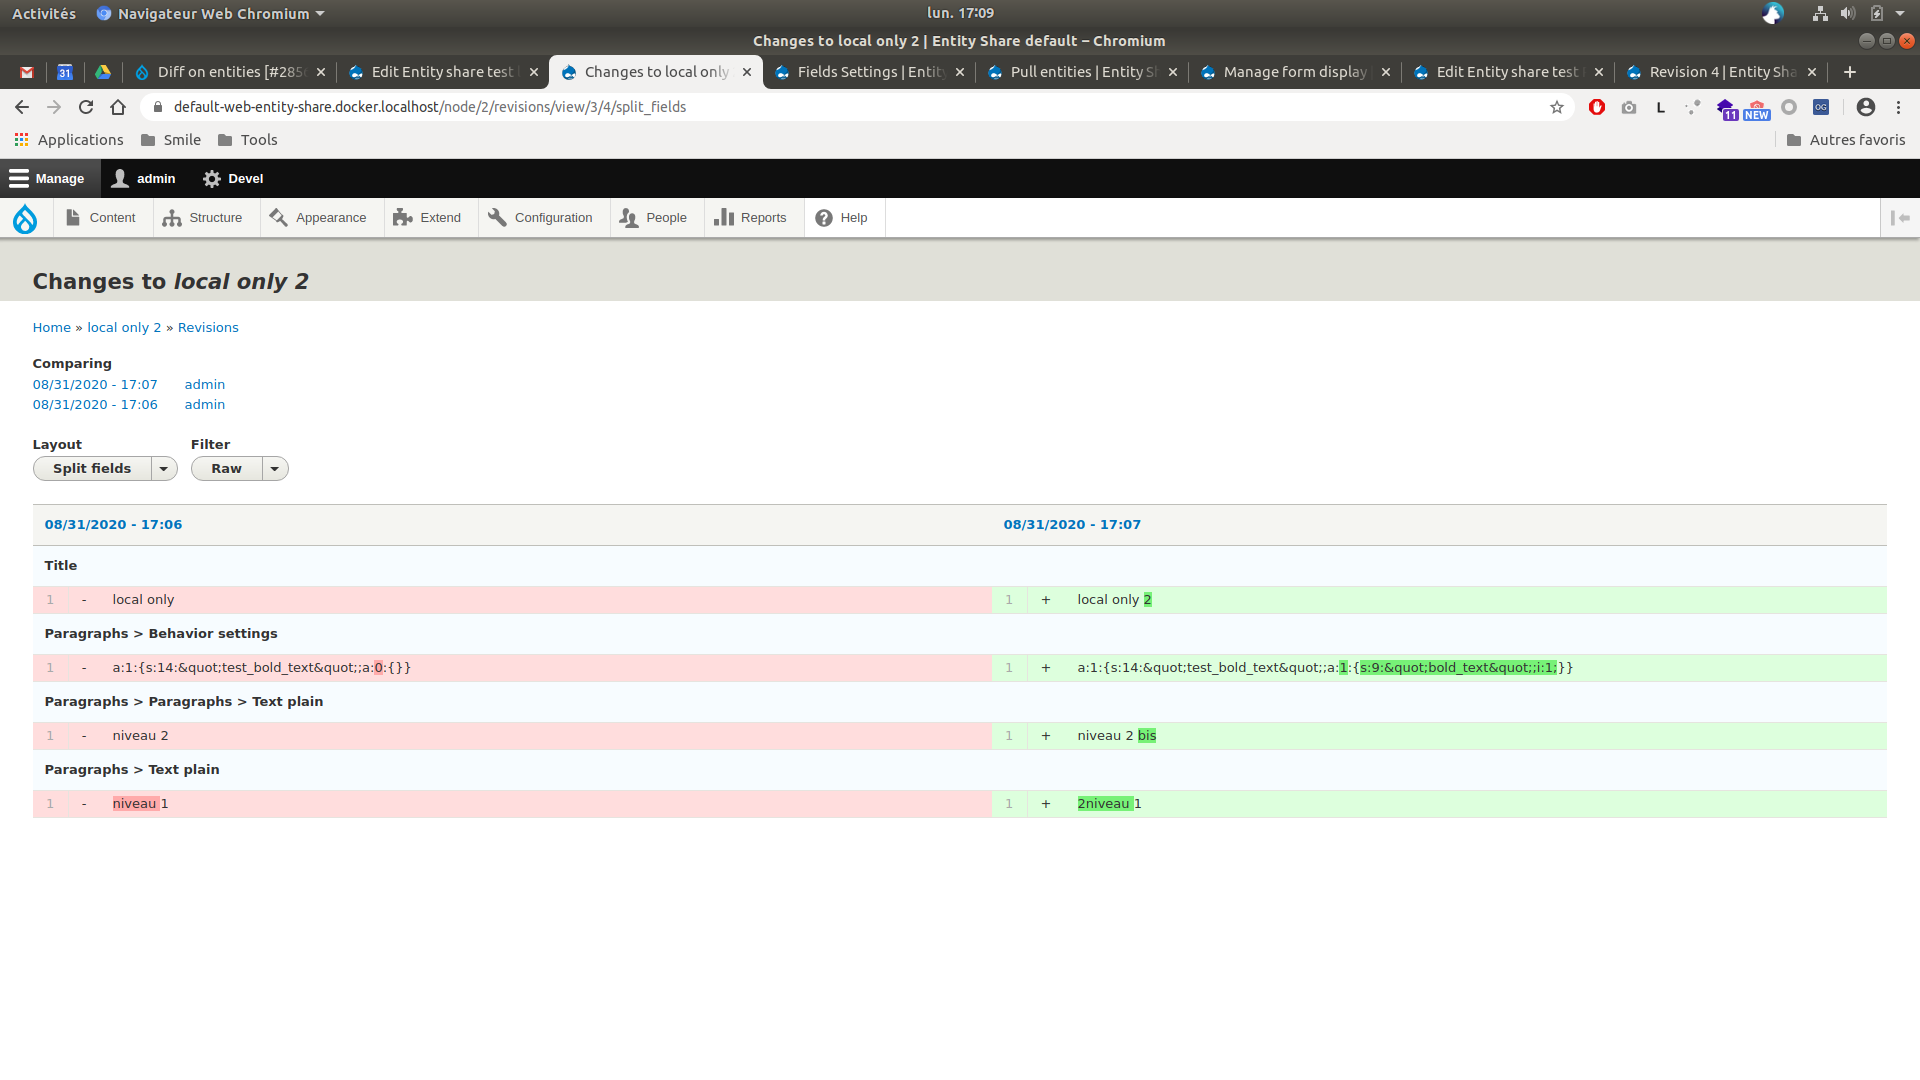Click the Appearance paint-roller icon

click(x=278, y=217)
